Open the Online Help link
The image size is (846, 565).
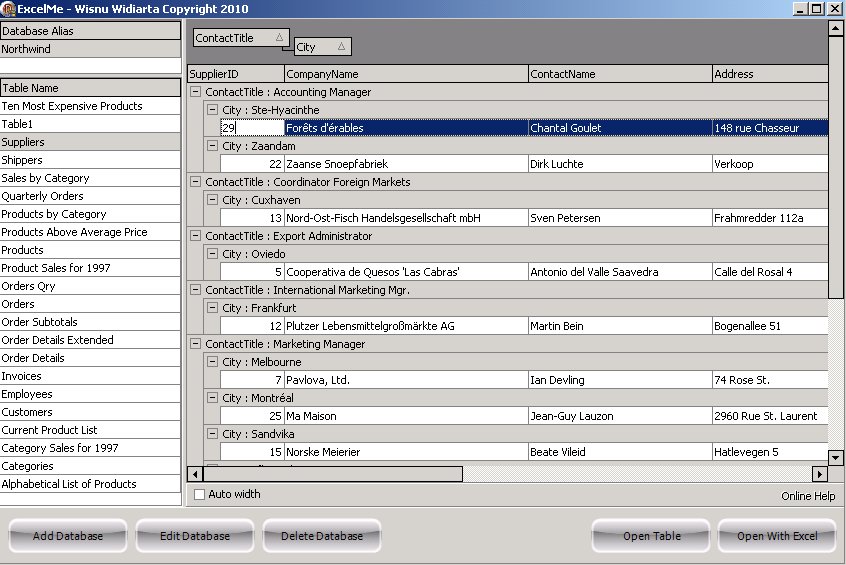click(808, 496)
